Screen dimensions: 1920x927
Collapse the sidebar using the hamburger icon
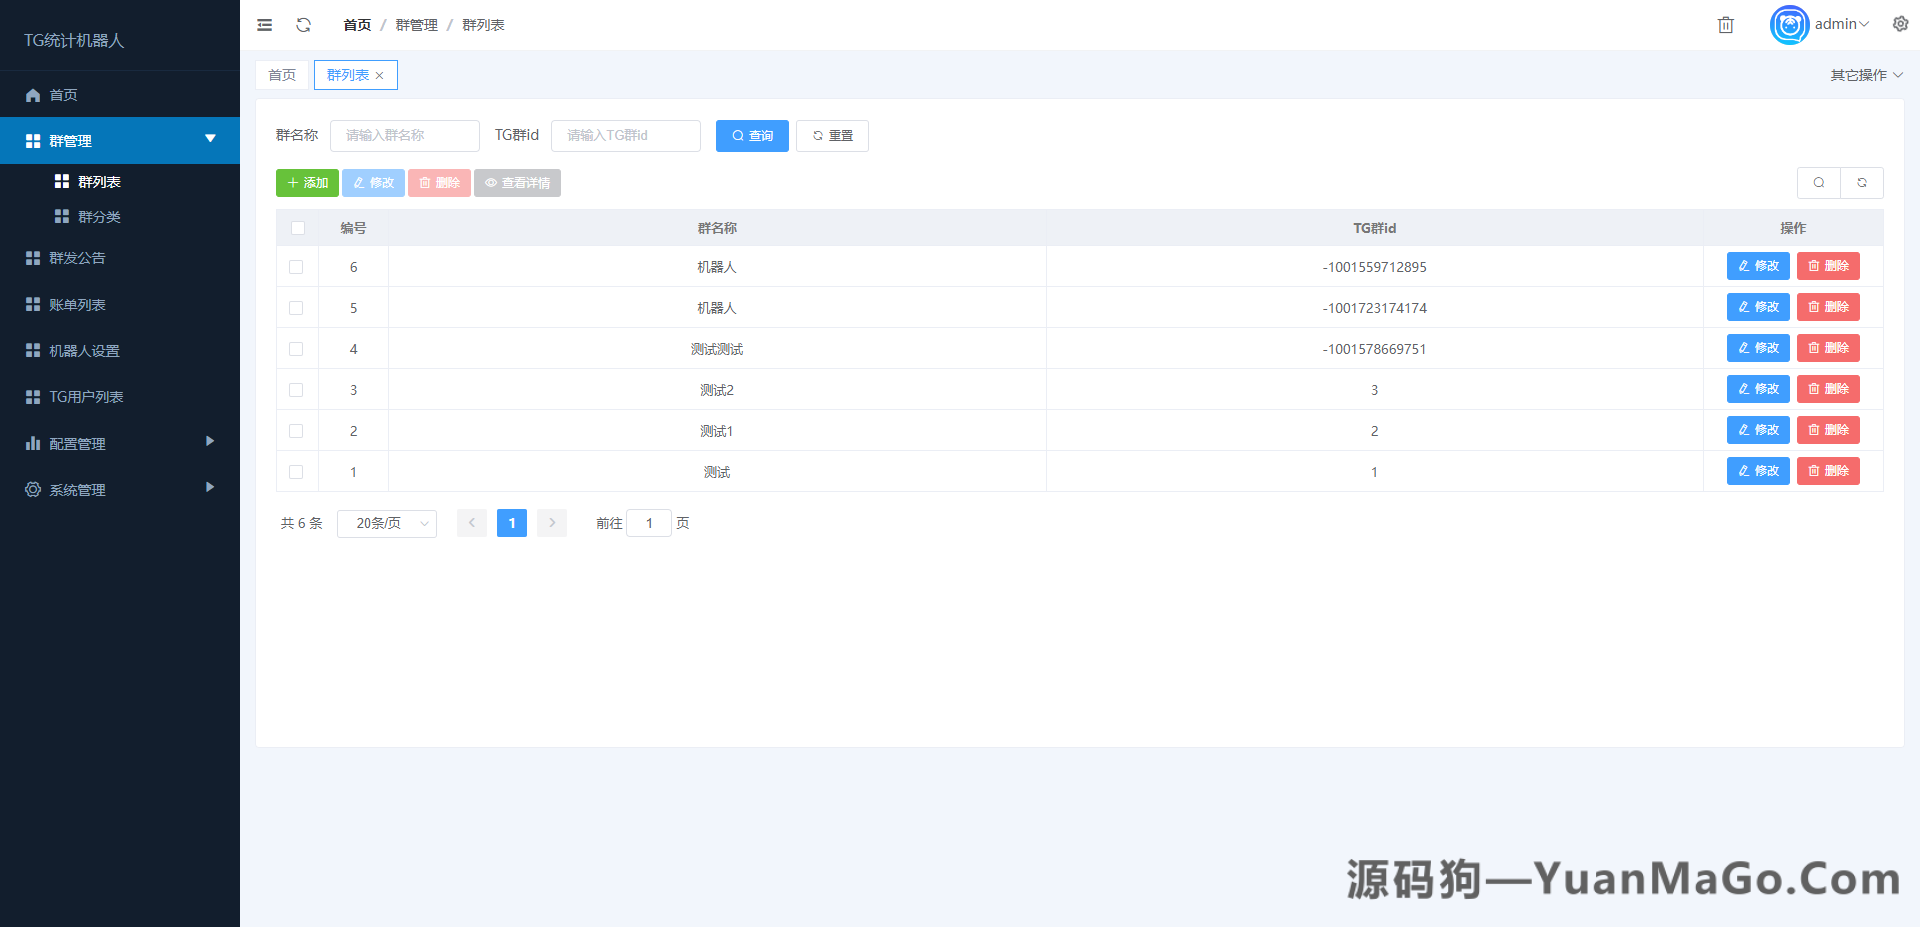[x=264, y=24]
